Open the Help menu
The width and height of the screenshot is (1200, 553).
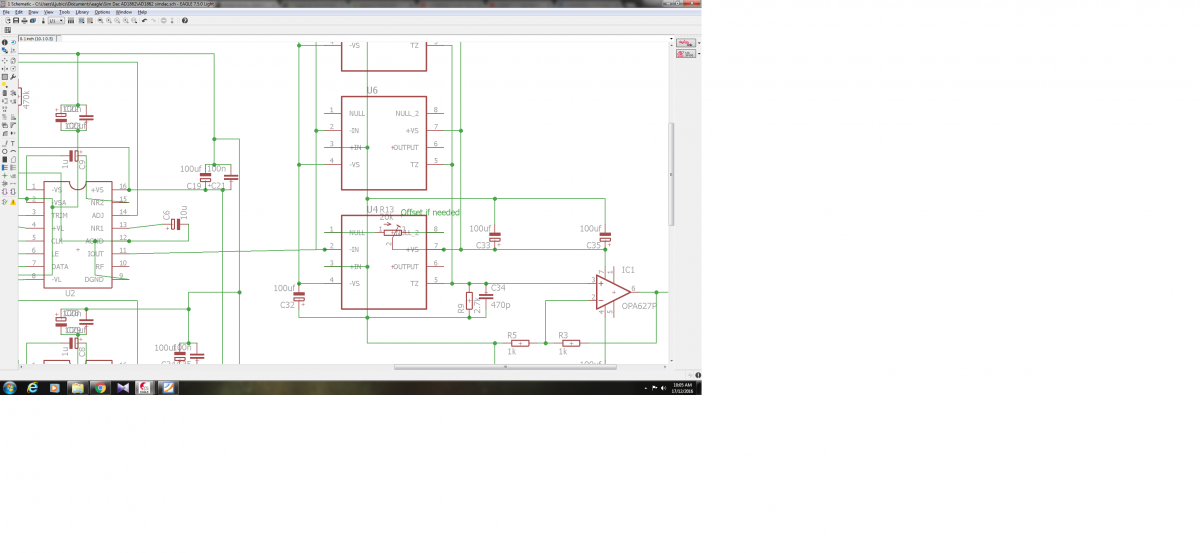coord(142,12)
